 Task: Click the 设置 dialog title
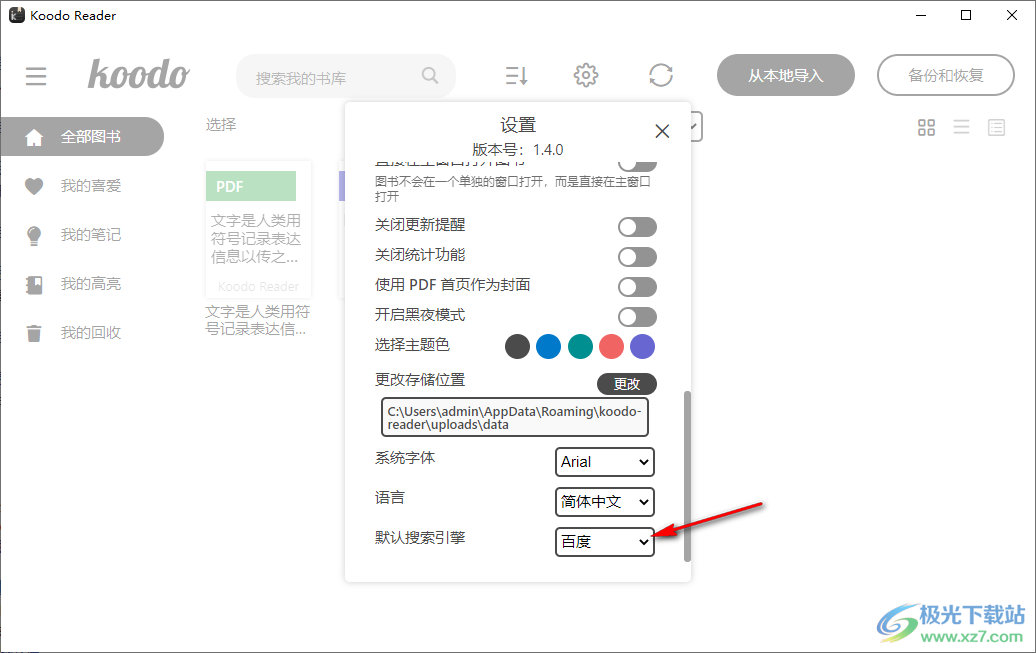pyautogui.click(x=518, y=125)
